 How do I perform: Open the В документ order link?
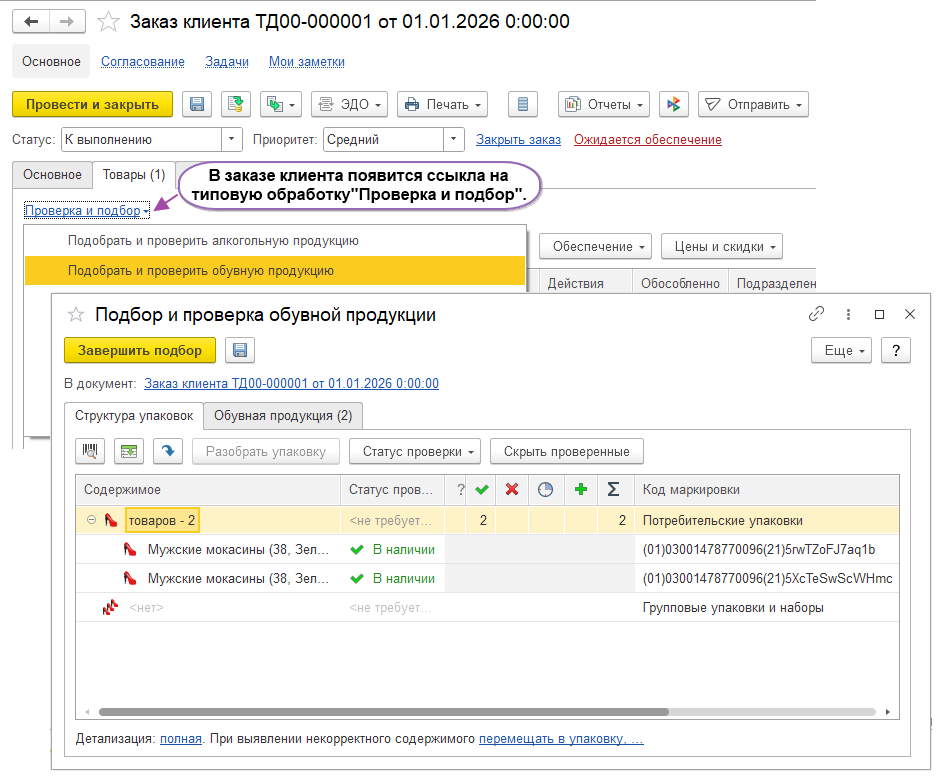click(x=291, y=383)
